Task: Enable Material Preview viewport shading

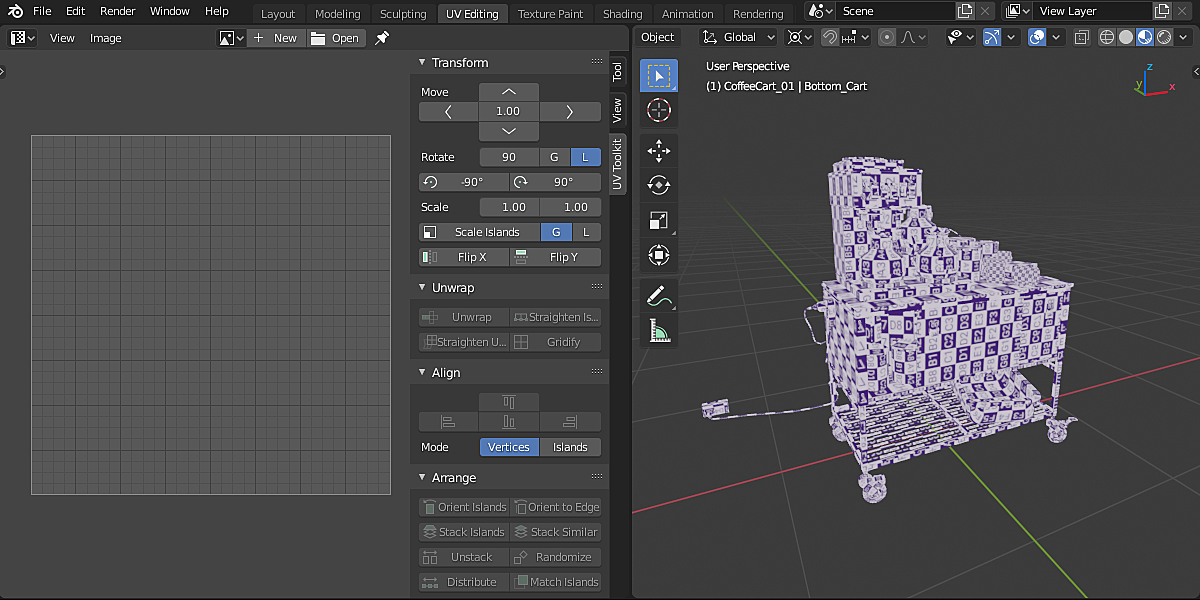Action: coord(1146,37)
